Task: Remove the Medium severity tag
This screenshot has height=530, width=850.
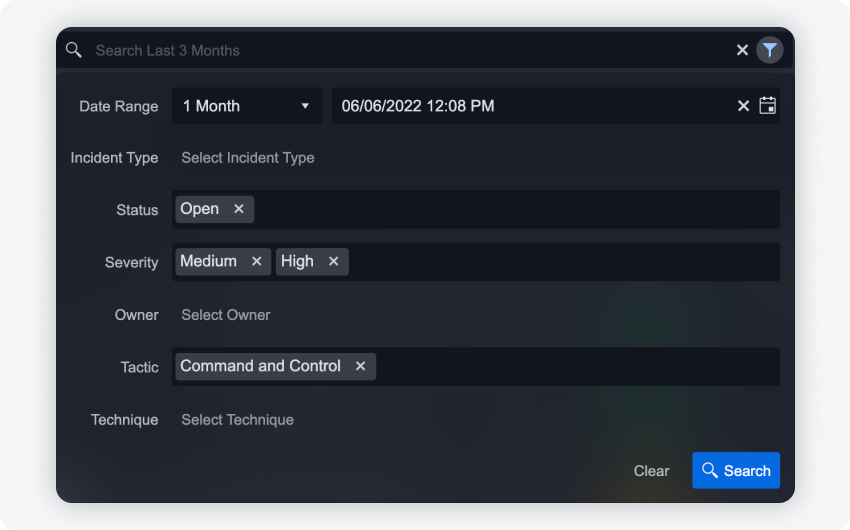Action: point(257,261)
